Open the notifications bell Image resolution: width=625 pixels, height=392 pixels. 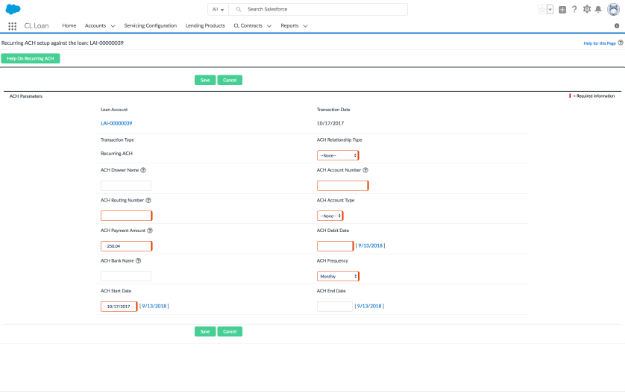[598, 9]
